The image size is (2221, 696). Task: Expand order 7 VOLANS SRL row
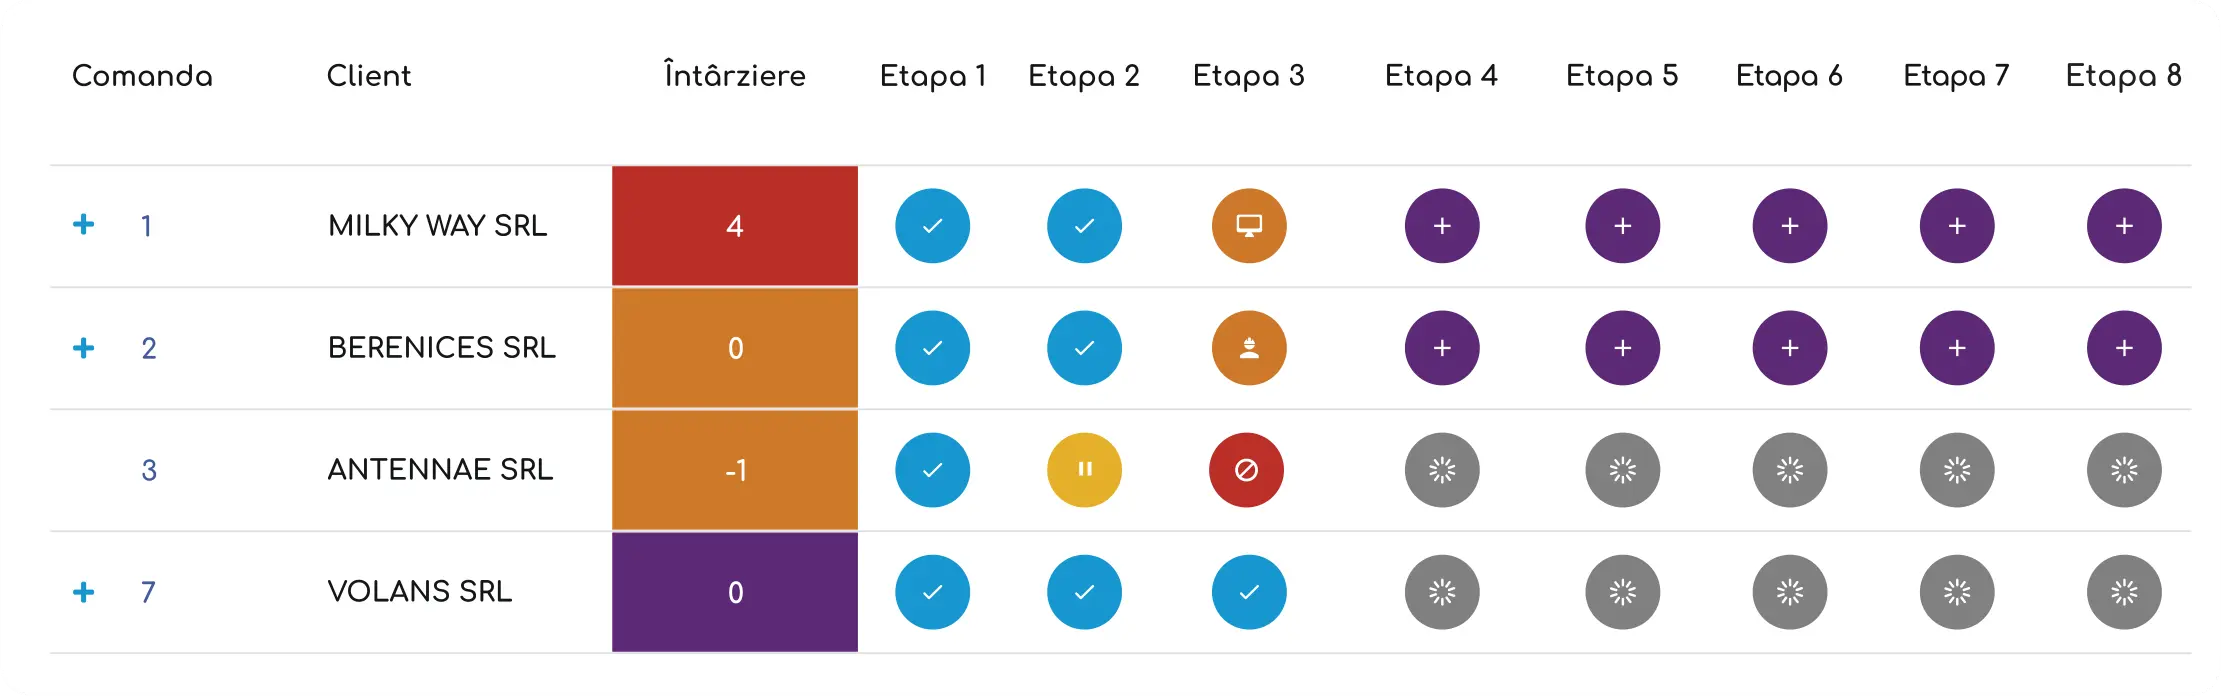tap(84, 592)
